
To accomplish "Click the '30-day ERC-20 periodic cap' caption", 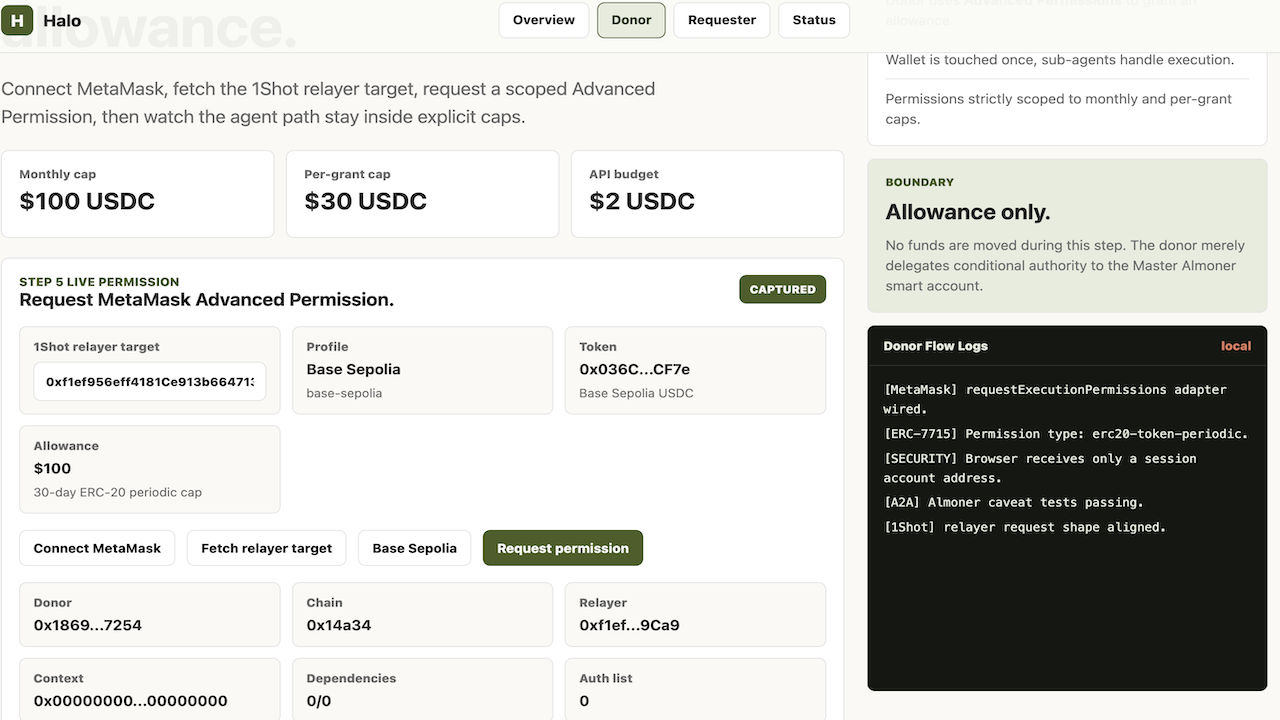I will pos(118,492).
